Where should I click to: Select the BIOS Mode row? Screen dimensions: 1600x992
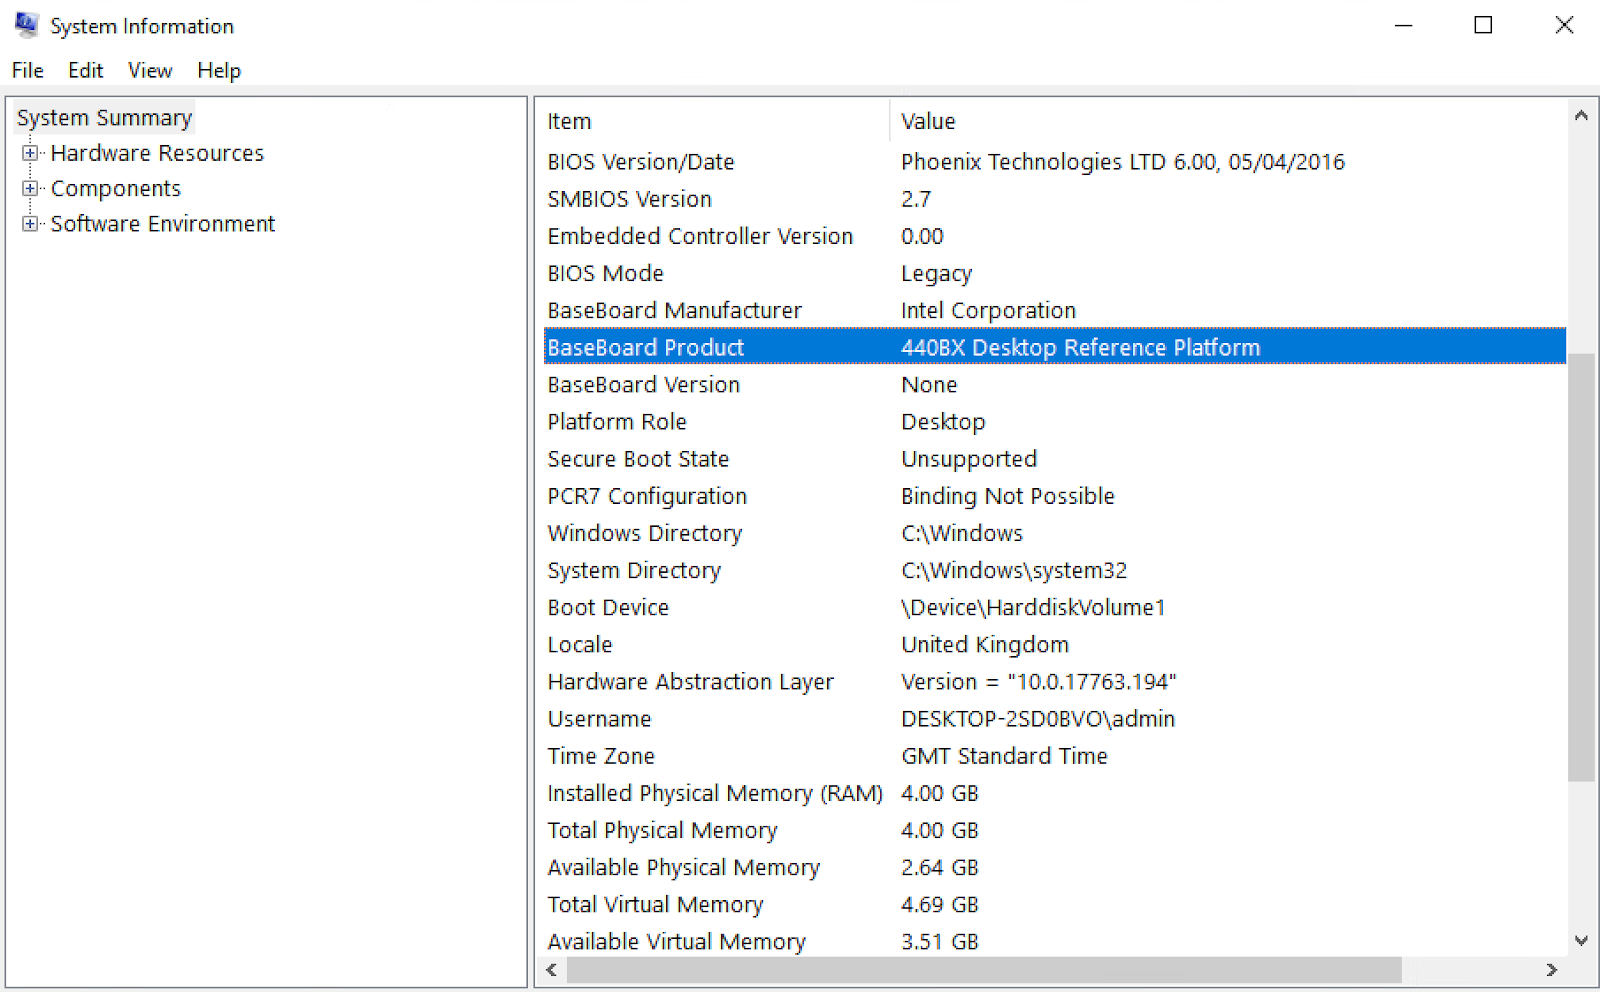point(605,273)
